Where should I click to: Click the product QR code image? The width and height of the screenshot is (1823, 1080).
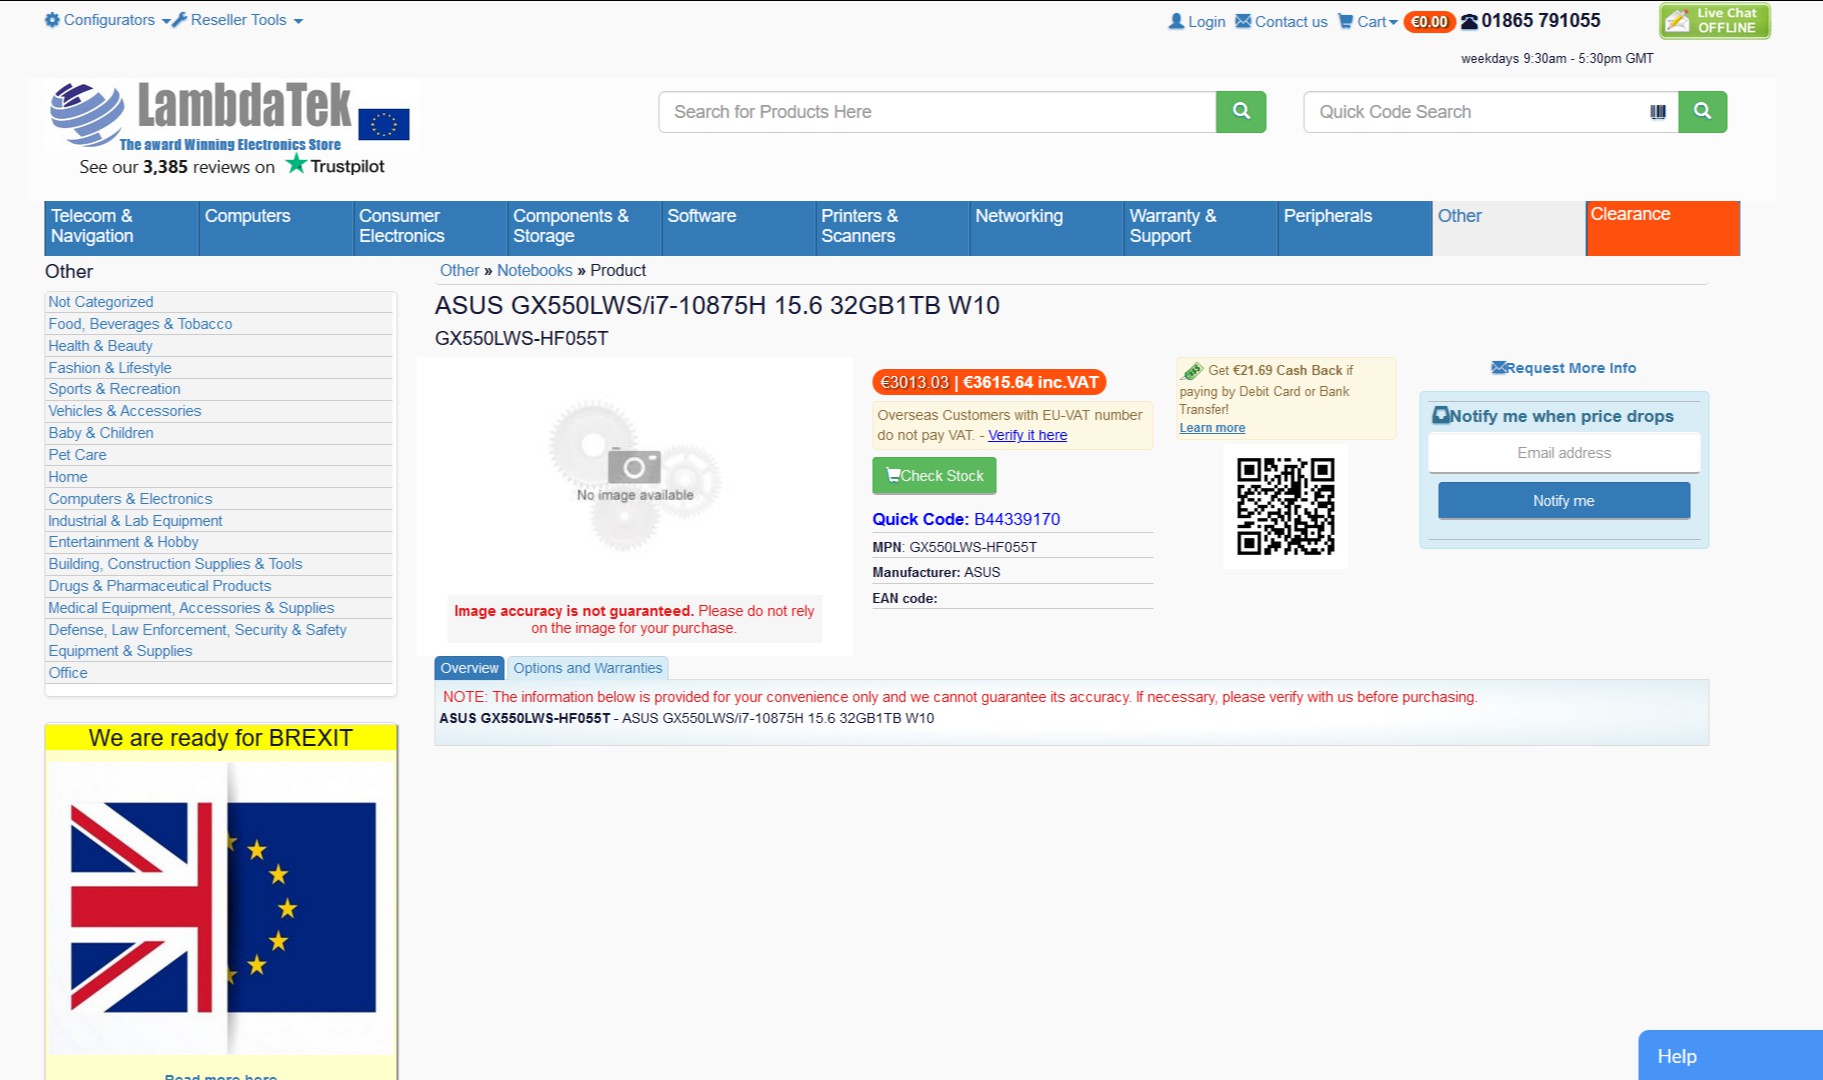click(x=1285, y=506)
